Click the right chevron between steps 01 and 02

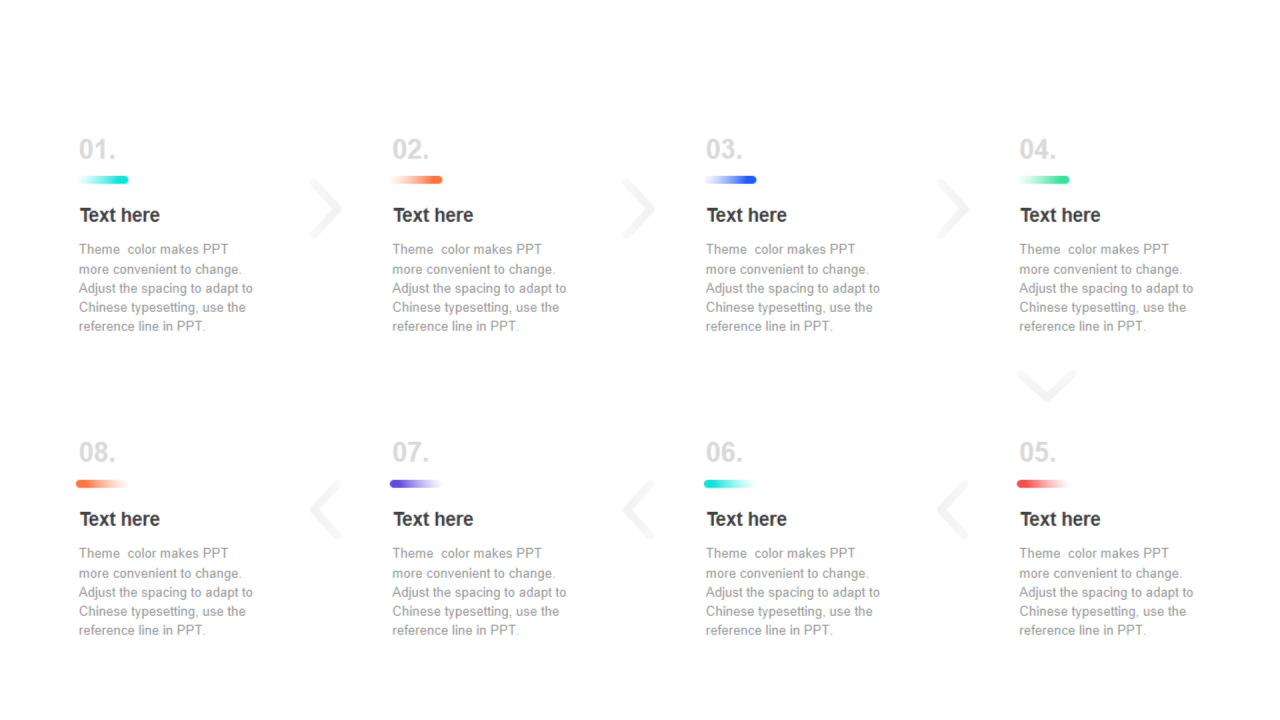click(327, 209)
